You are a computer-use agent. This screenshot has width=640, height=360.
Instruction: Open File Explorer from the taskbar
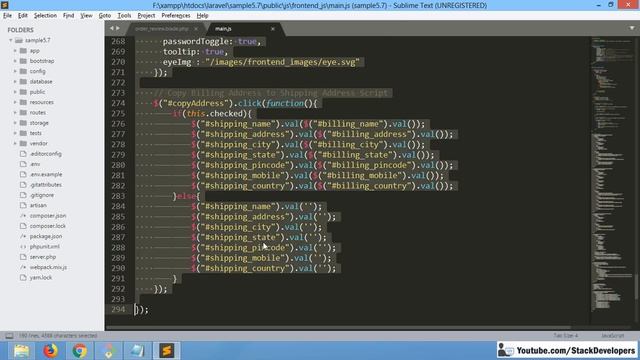[x=21, y=350]
